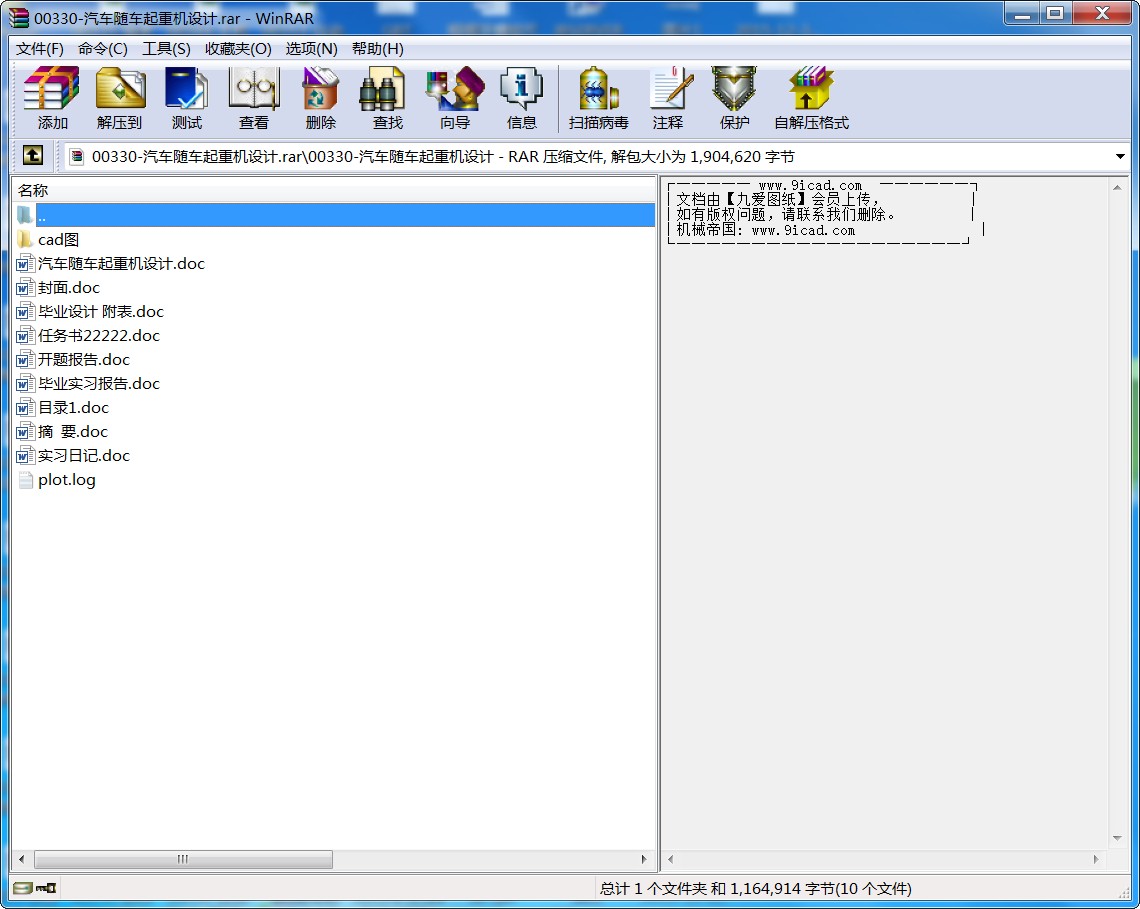Click comment pane scroll down arrow
The width and height of the screenshot is (1140, 909).
(1117, 838)
